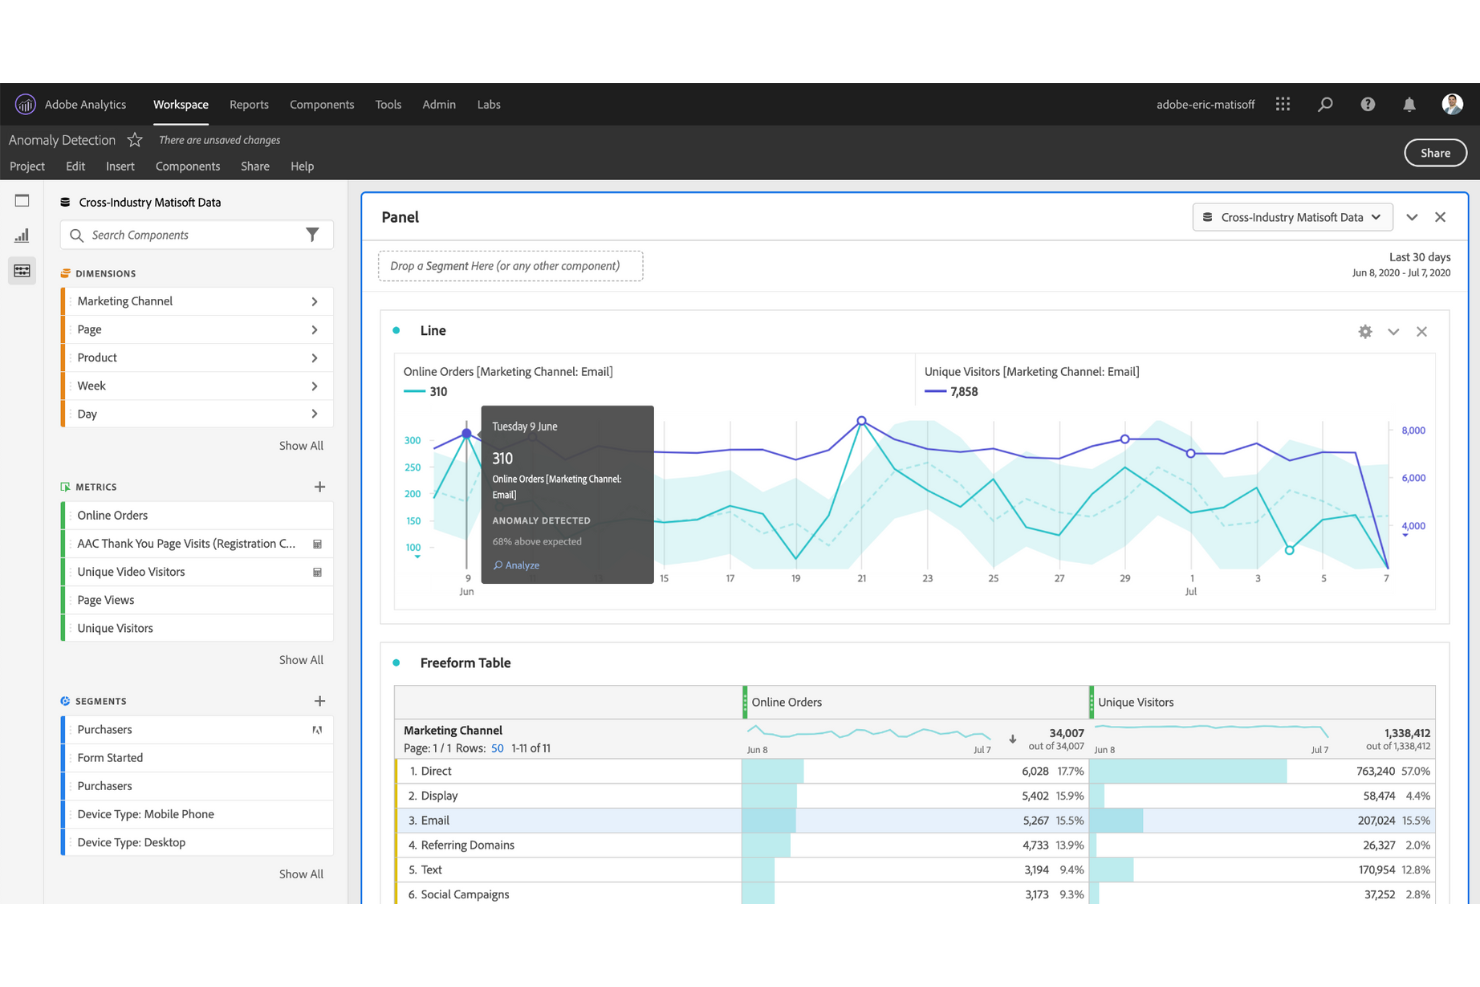Open the Workspace tab
Image resolution: width=1480 pixels, height=987 pixels.
[181, 104]
